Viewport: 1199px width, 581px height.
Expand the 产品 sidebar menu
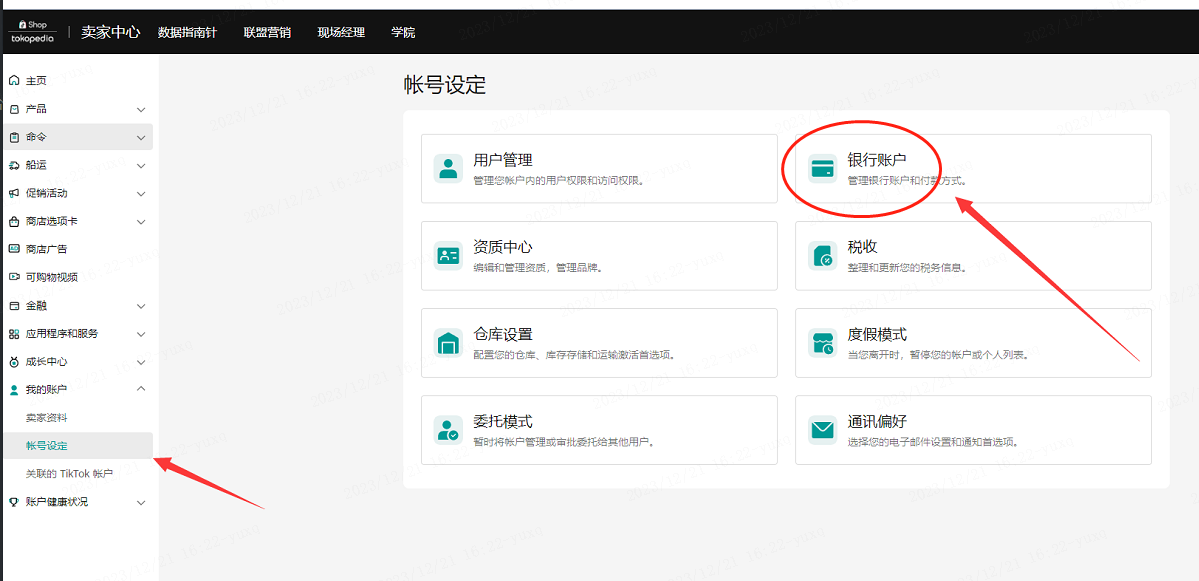[141, 109]
